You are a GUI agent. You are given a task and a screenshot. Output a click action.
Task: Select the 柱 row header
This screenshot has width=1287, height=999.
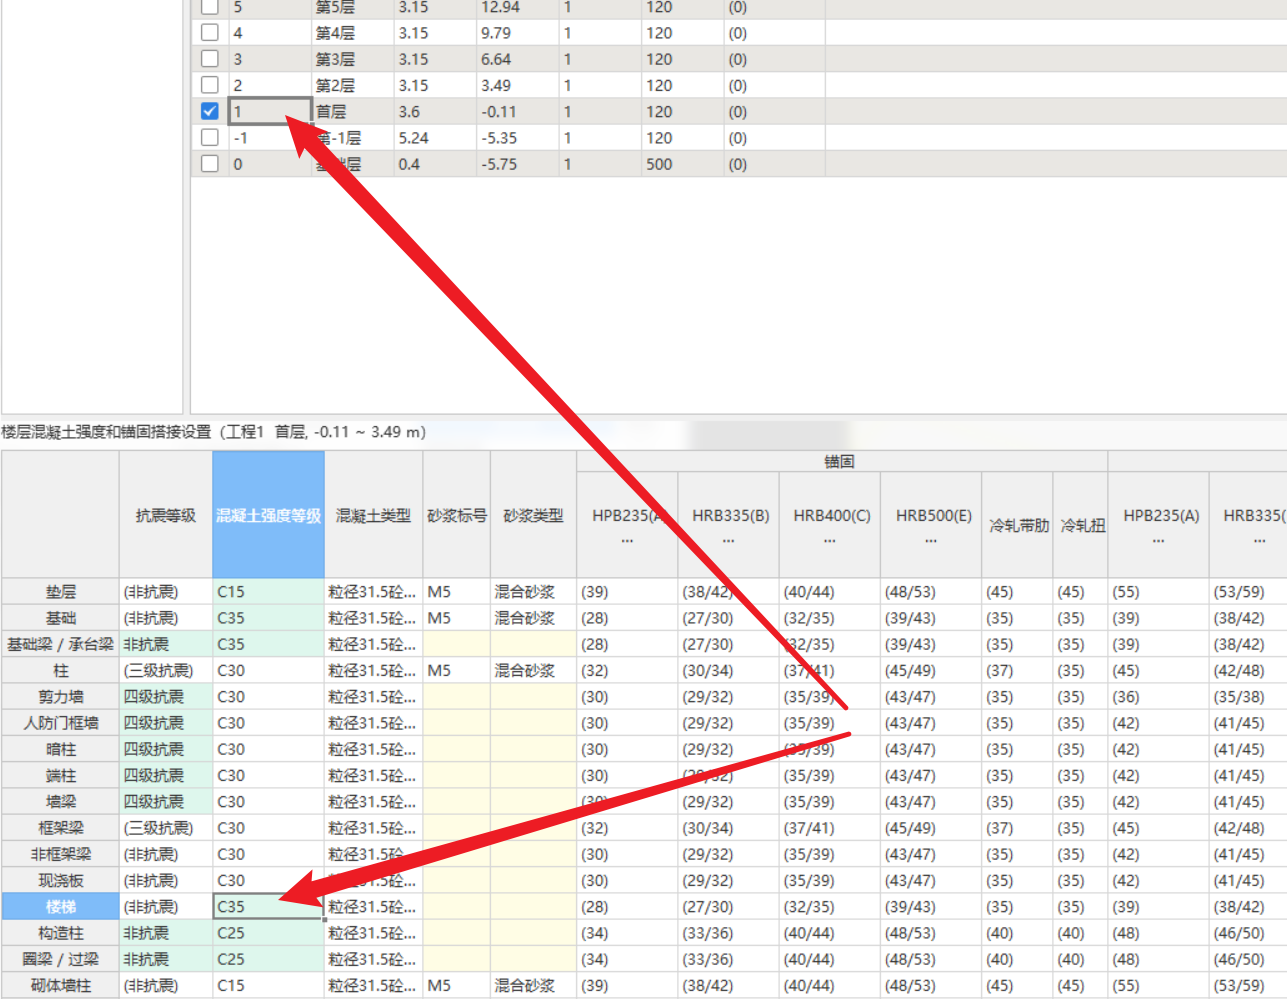click(x=61, y=670)
